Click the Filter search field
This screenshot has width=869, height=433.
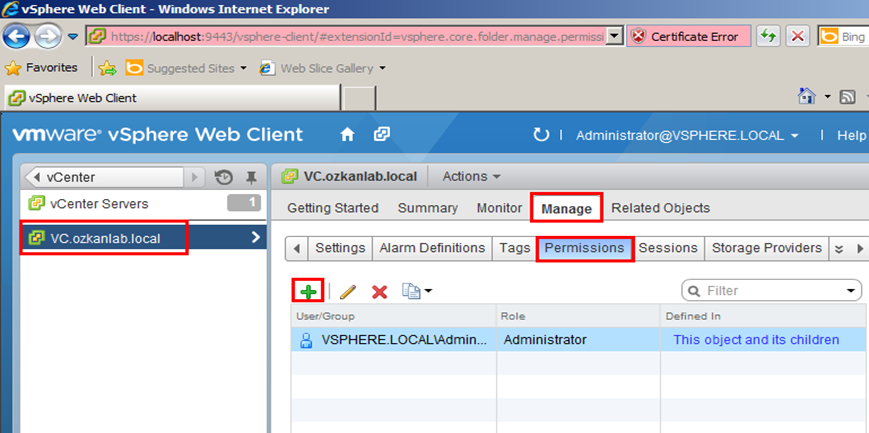point(771,291)
